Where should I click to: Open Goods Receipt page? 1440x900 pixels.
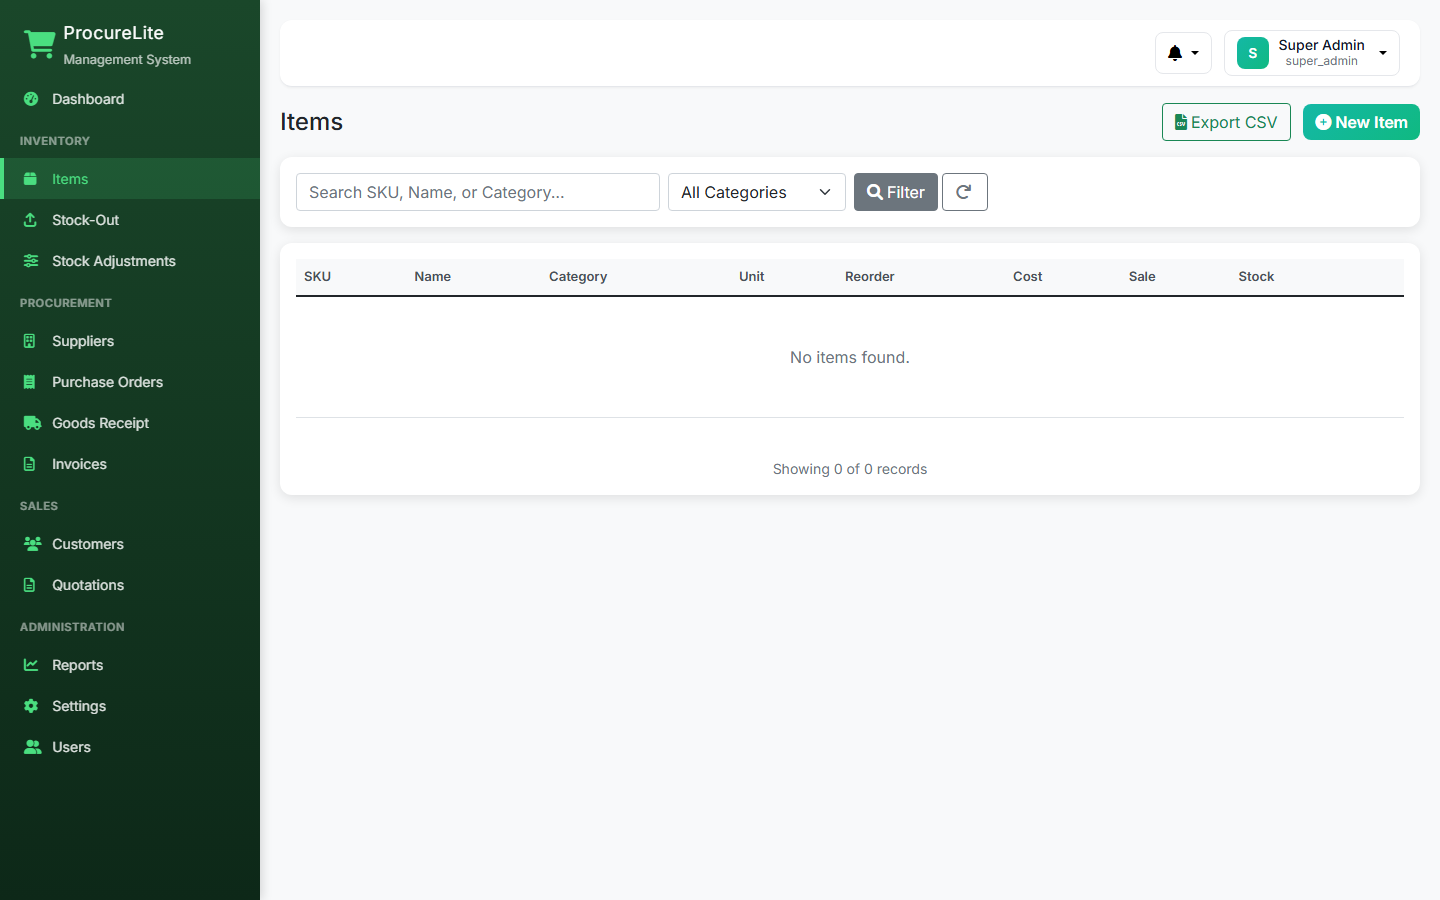[x=130, y=423]
